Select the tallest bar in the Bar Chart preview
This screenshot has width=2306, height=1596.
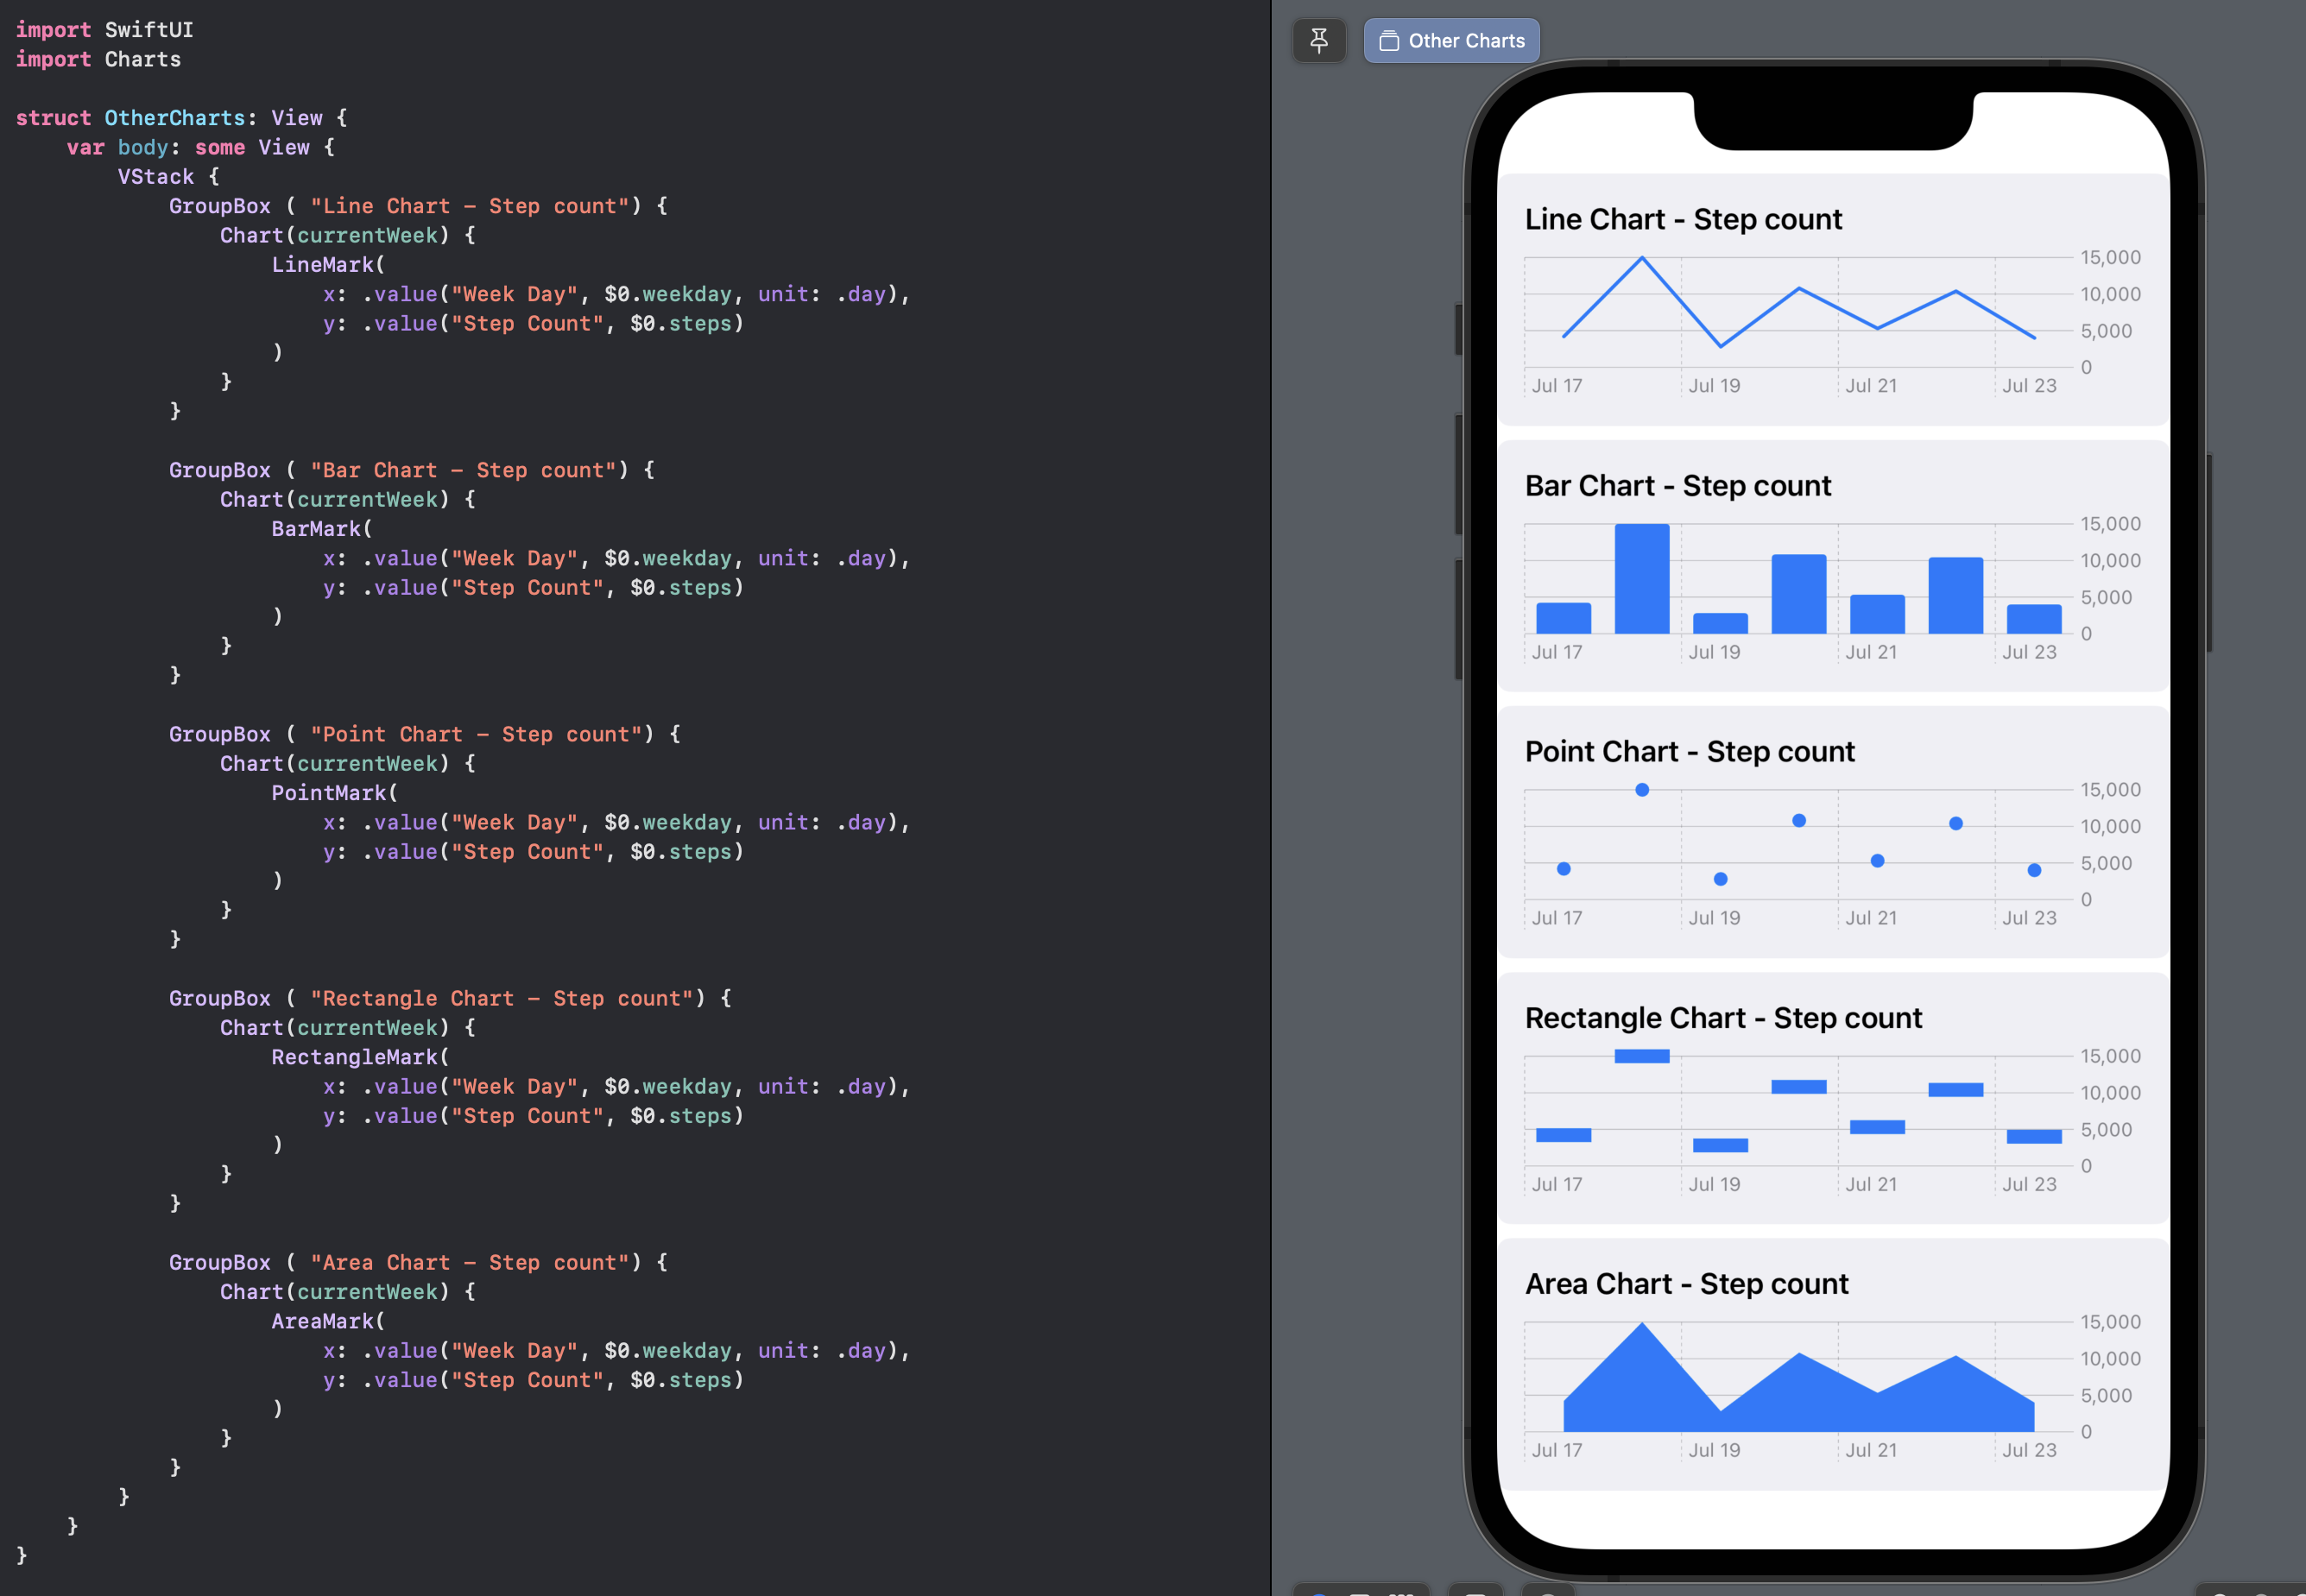tap(1641, 575)
